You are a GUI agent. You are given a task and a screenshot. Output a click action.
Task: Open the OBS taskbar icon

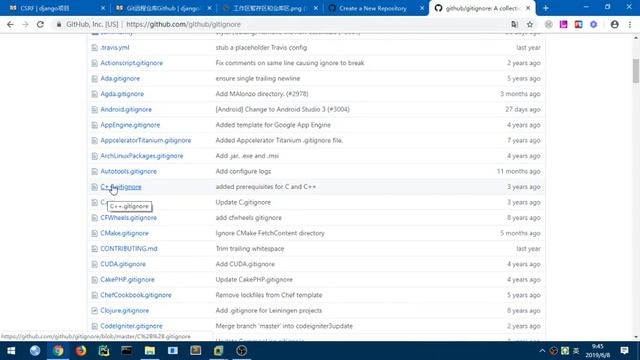[241, 351]
